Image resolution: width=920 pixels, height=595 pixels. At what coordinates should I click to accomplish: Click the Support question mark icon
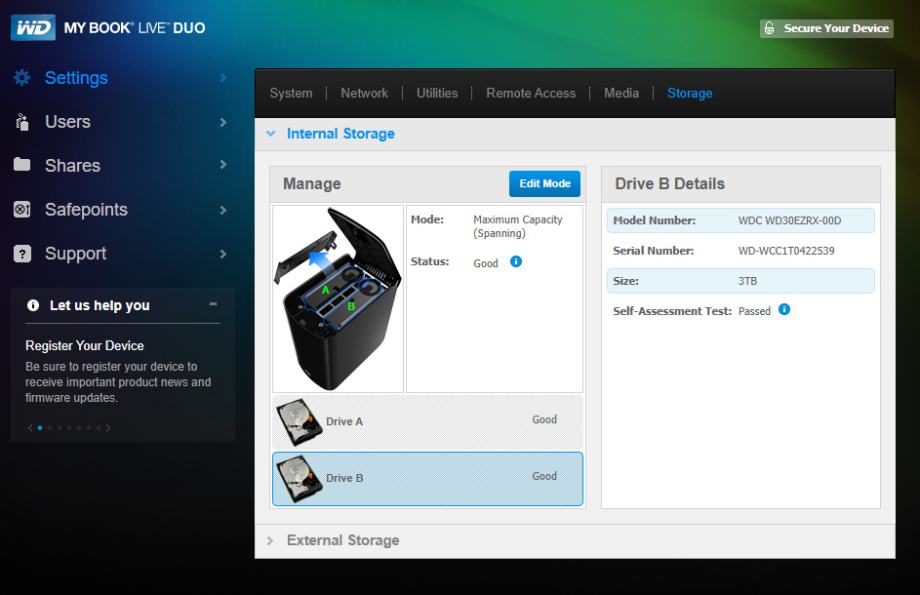tap(22, 253)
